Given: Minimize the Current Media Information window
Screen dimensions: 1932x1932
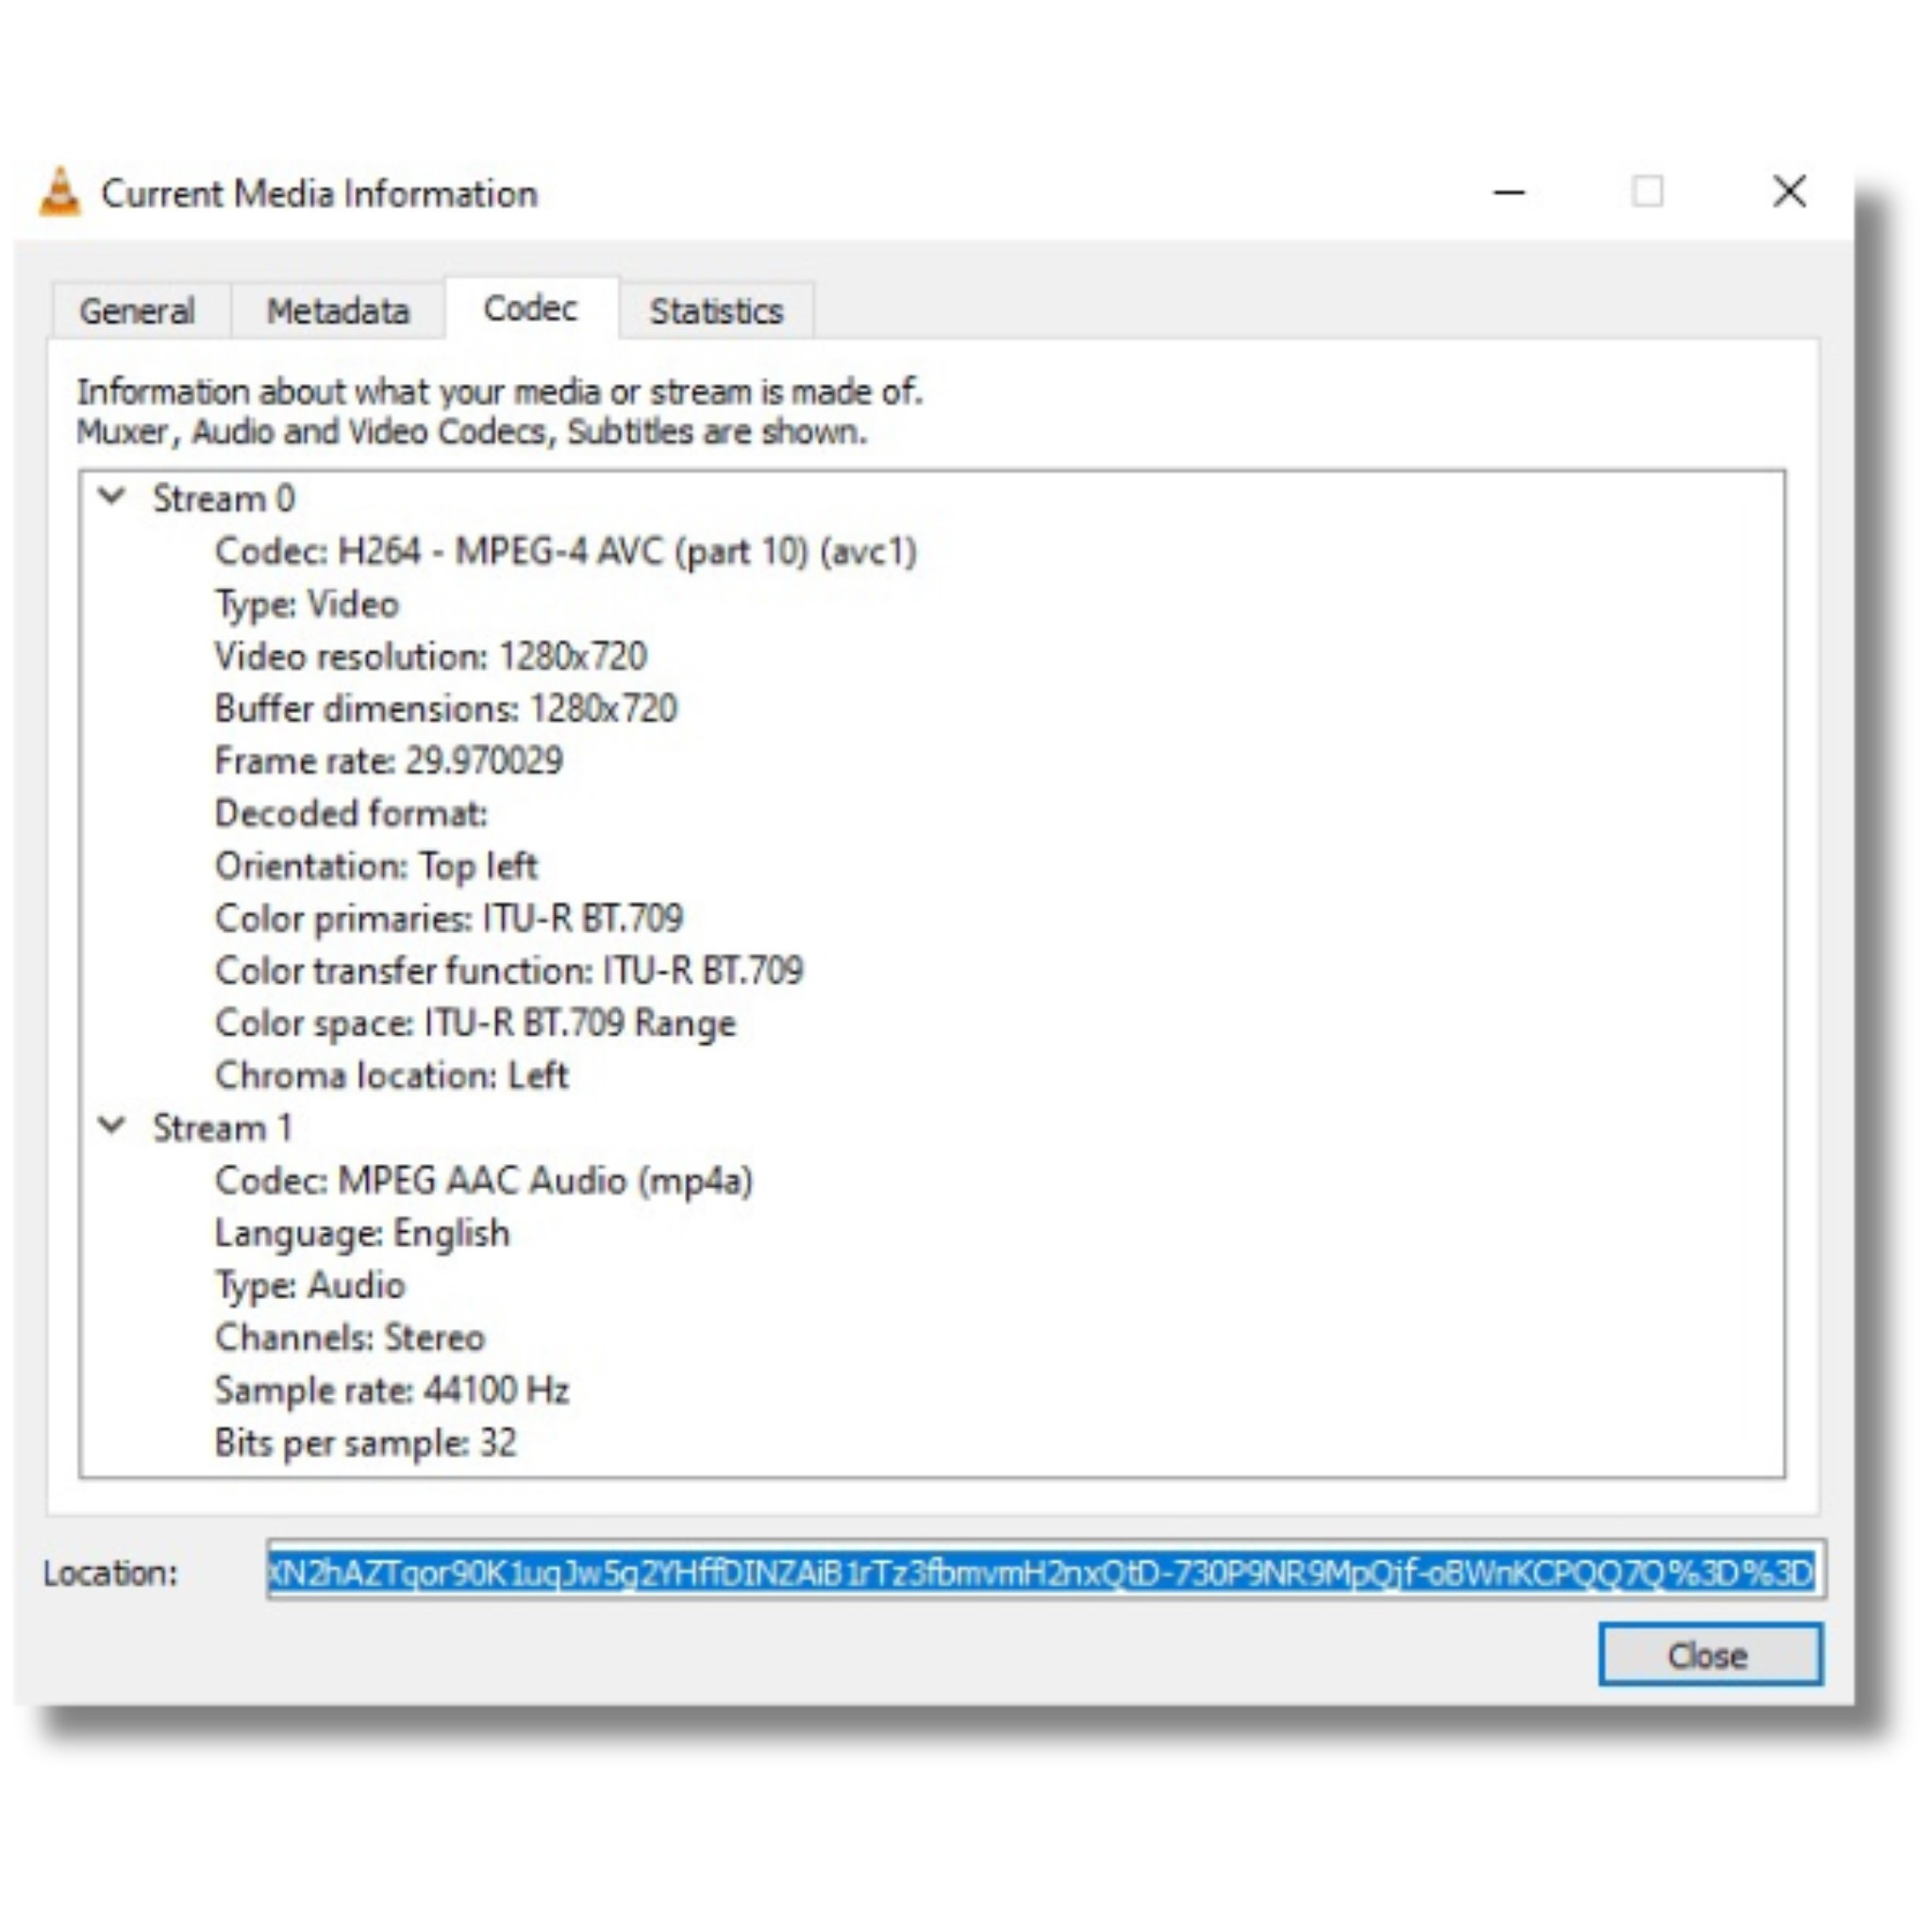Looking at the screenshot, I should tap(1509, 192).
